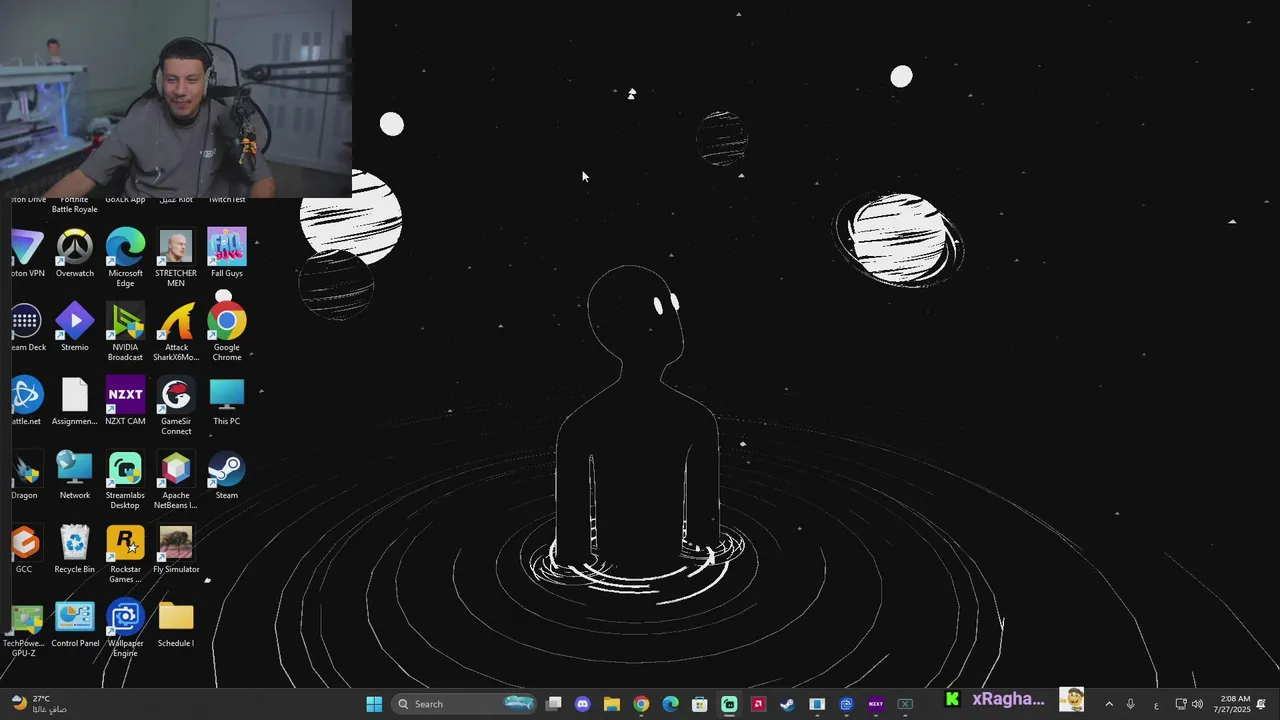The height and width of the screenshot is (720, 1280).
Task: Open the GameSir Connect shortcut
Action: pos(176,406)
